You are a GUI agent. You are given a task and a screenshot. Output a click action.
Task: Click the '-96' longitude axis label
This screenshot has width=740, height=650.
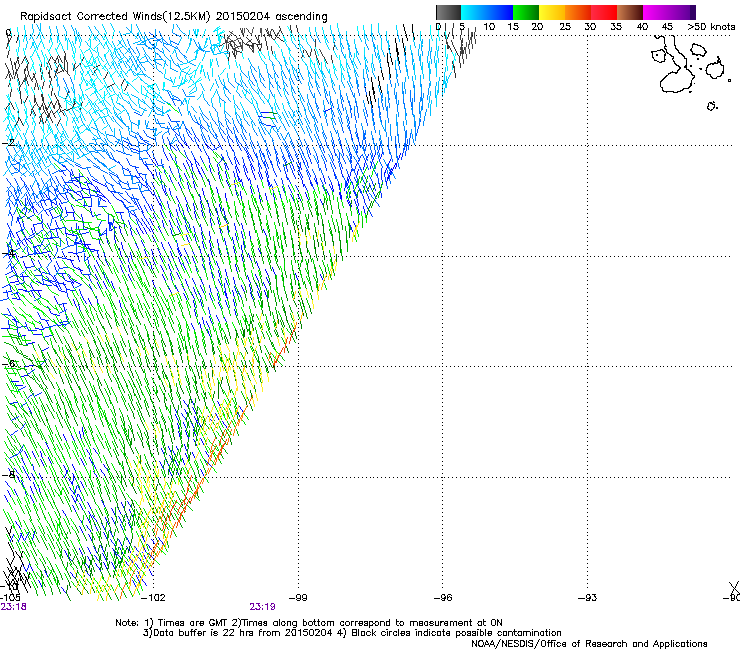tap(443, 598)
